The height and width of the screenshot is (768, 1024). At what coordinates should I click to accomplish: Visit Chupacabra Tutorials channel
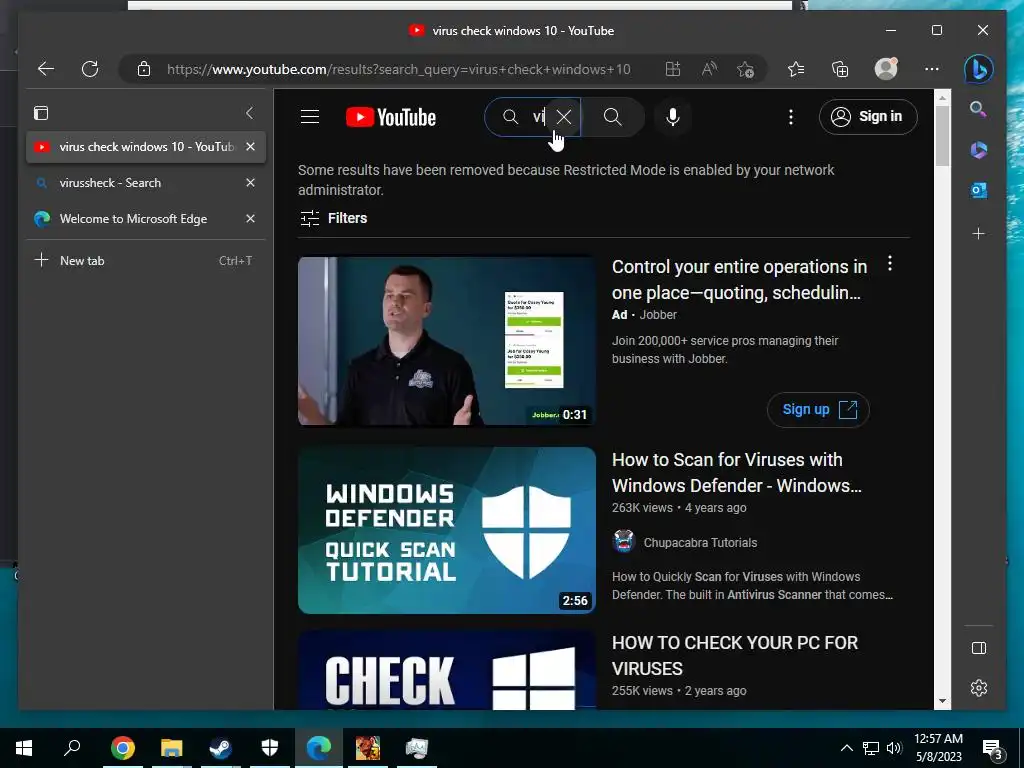(x=700, y=543)
